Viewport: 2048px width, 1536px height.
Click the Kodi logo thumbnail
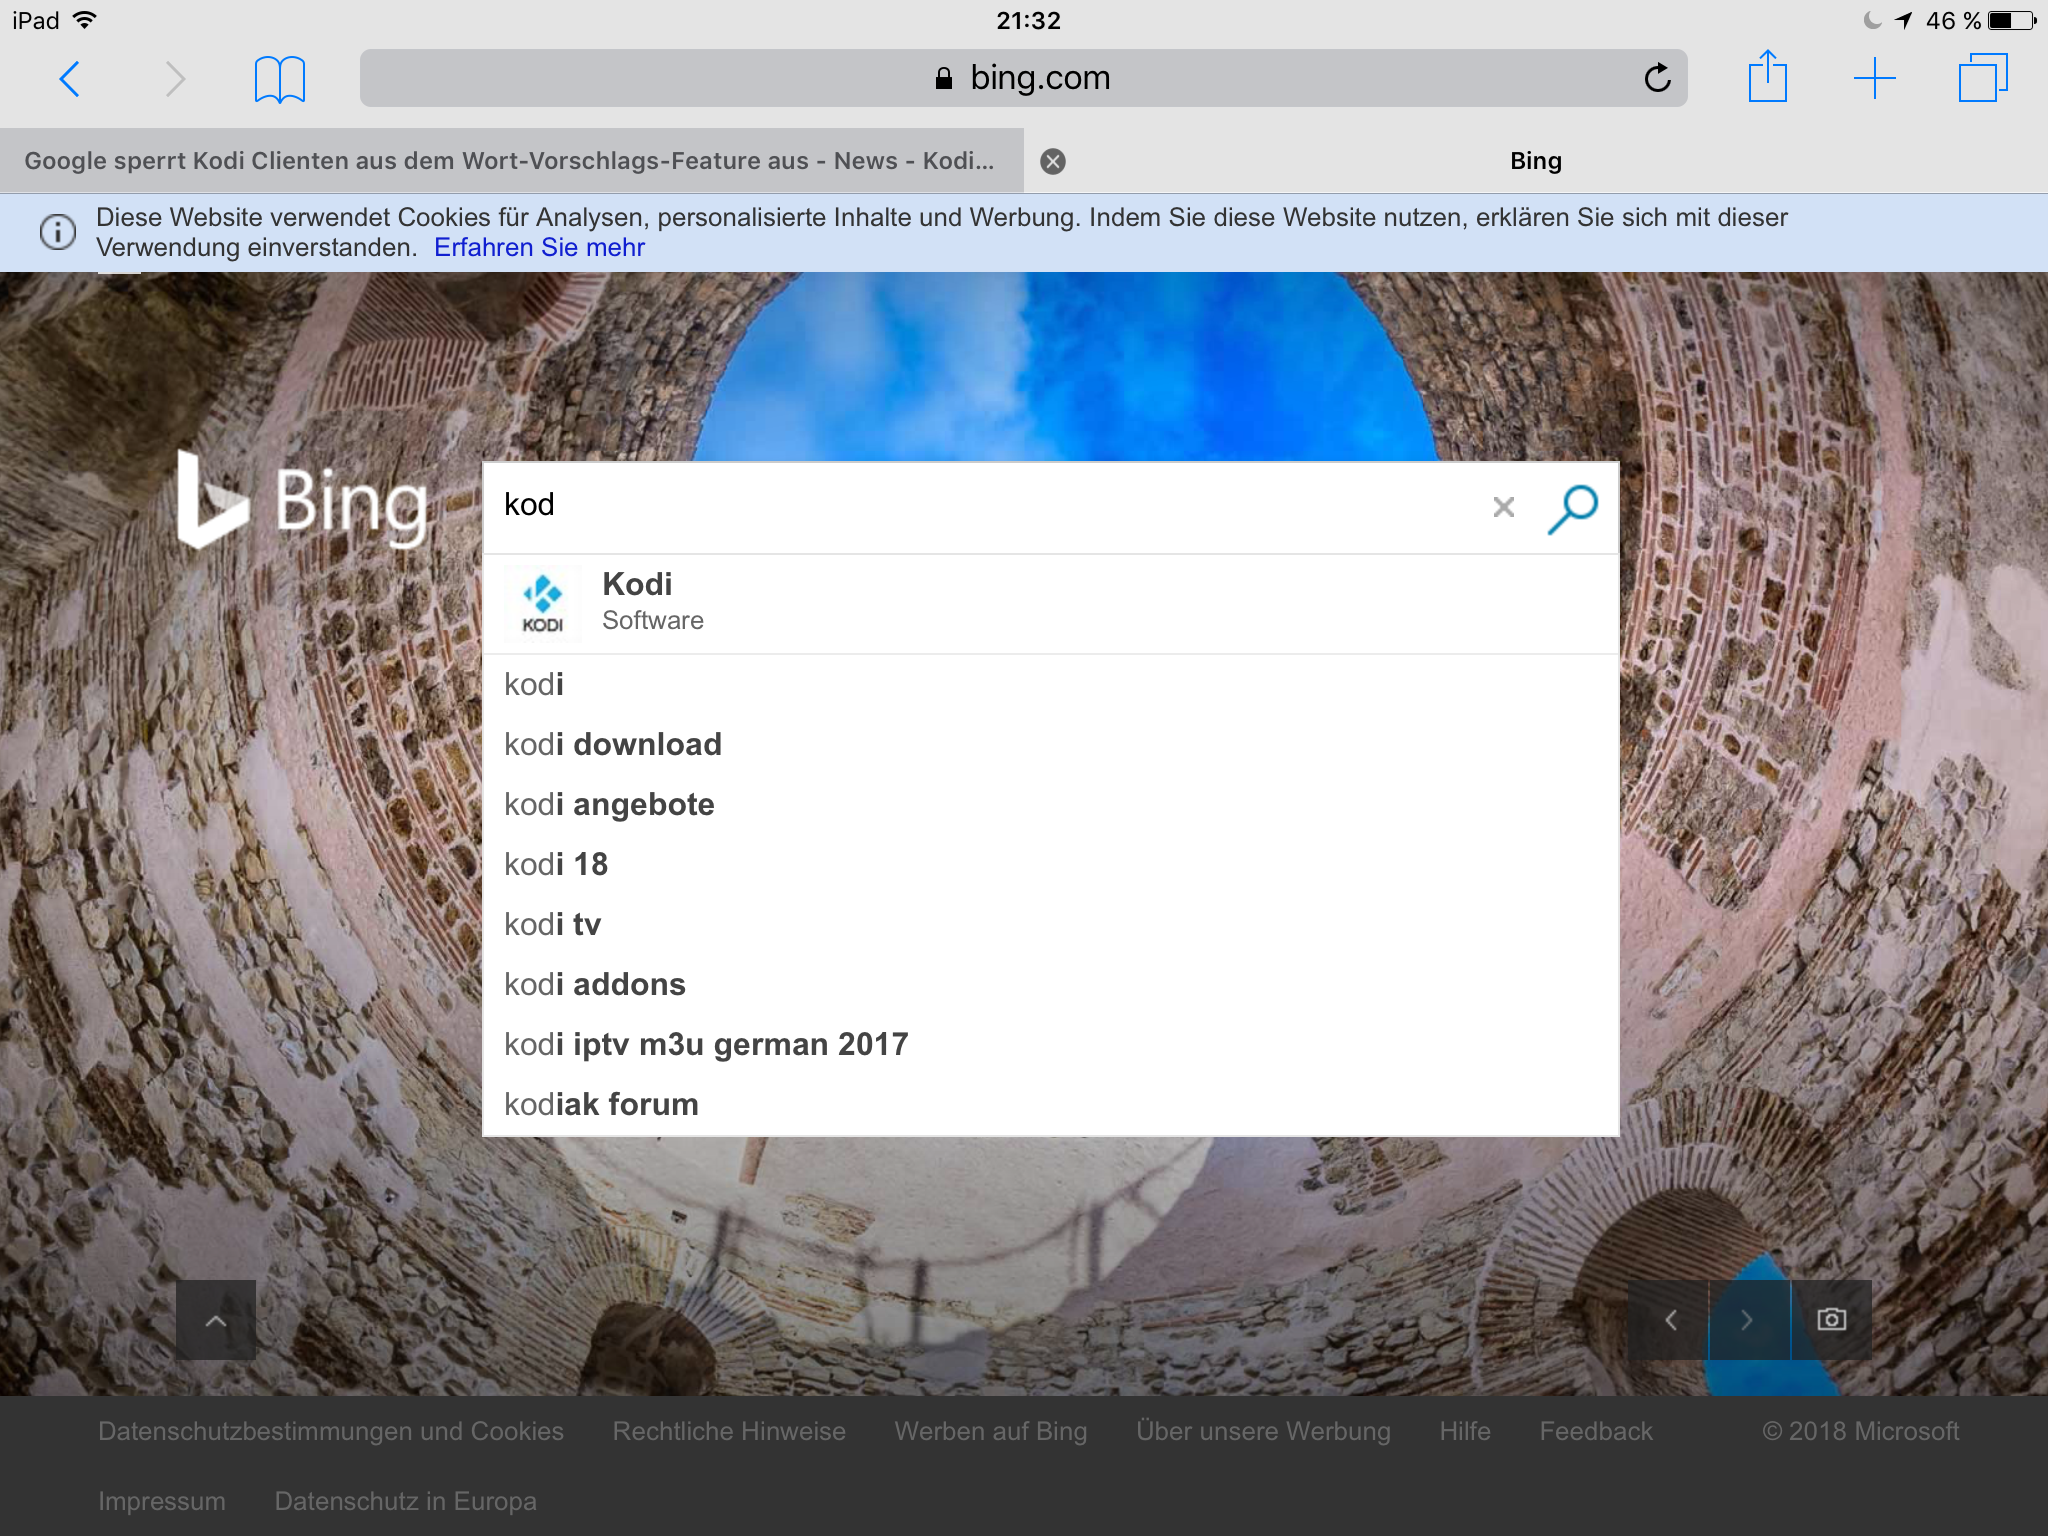coord(543,604)
